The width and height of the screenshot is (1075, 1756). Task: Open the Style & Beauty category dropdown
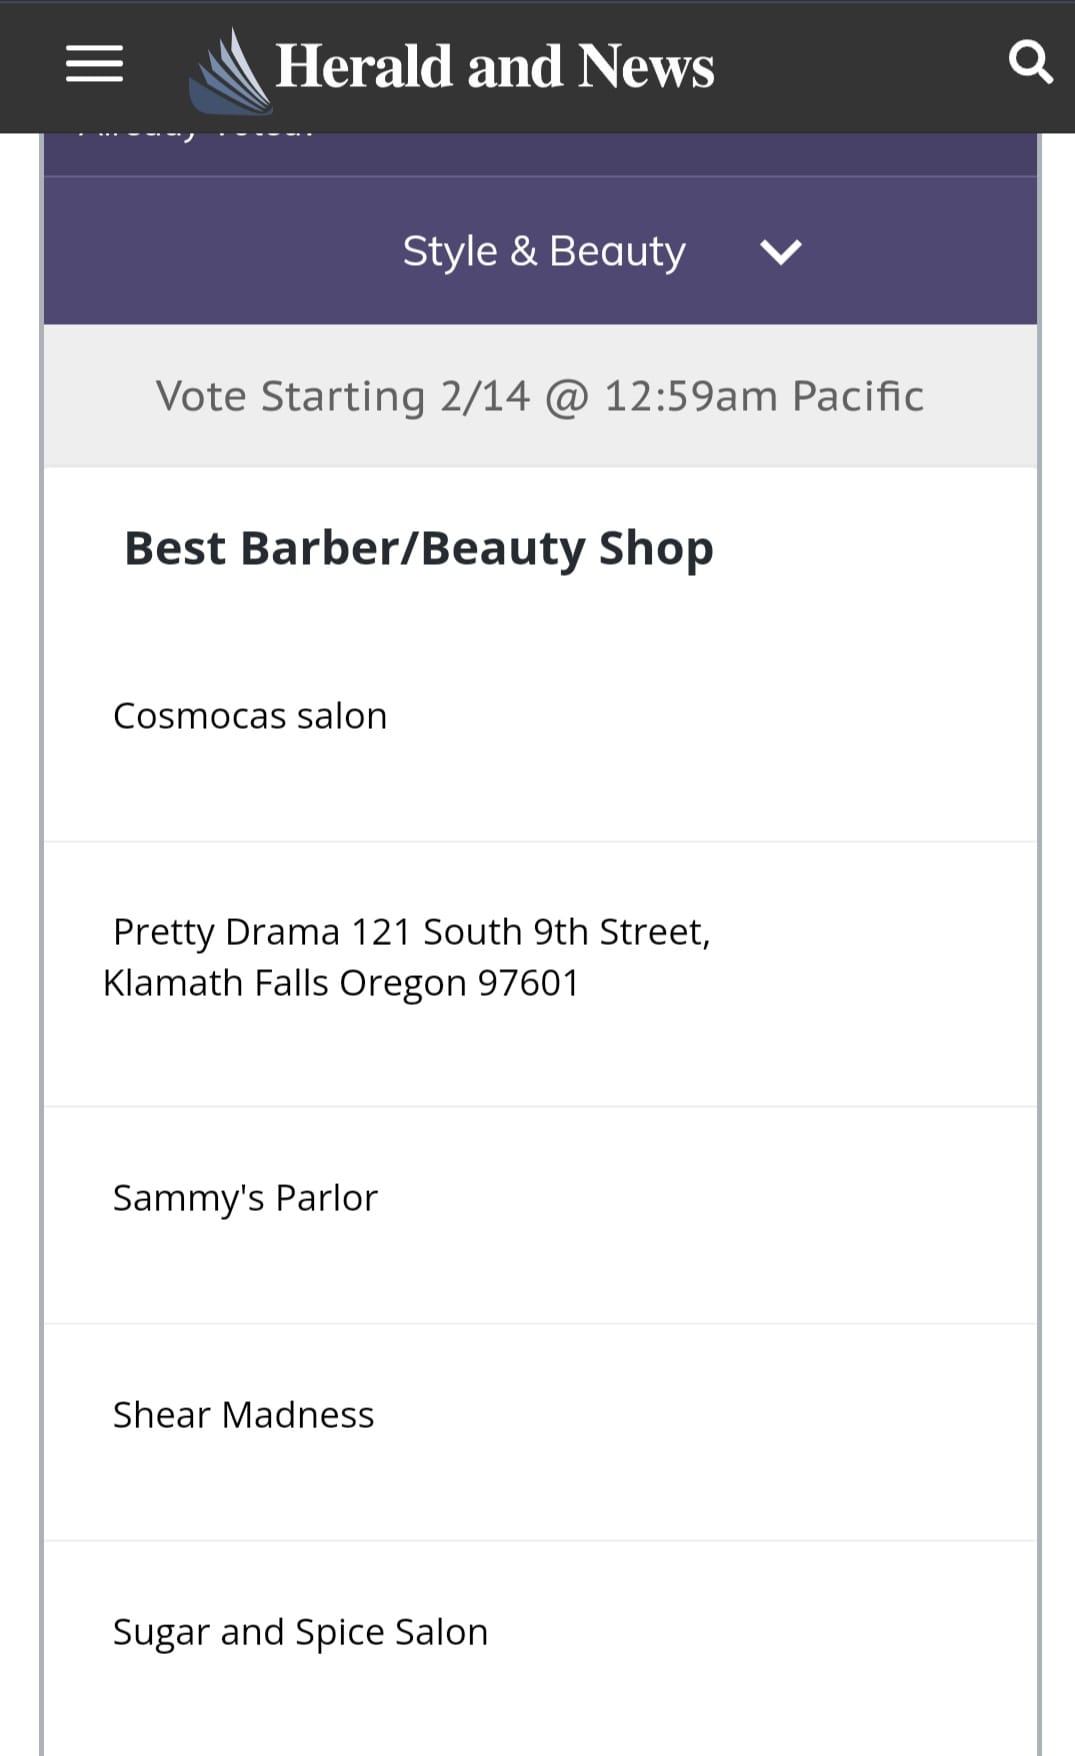pyautogui.click(x=544, y=251)
